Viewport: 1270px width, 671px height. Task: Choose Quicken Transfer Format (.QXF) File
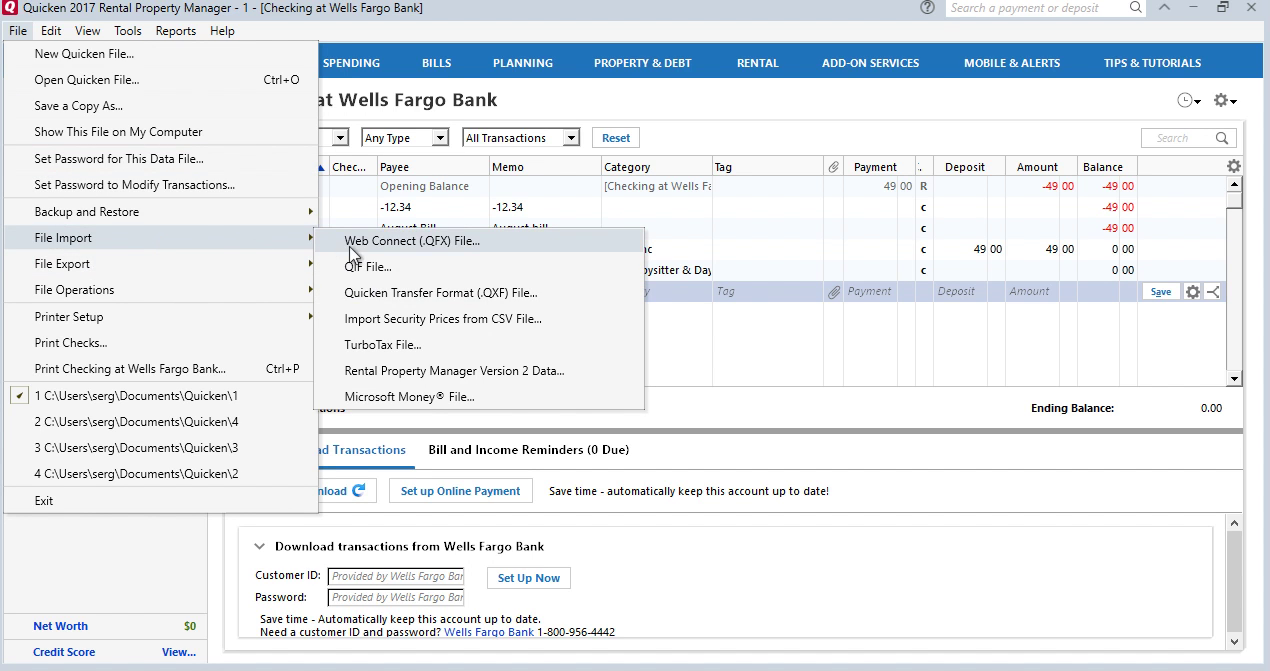479,293
